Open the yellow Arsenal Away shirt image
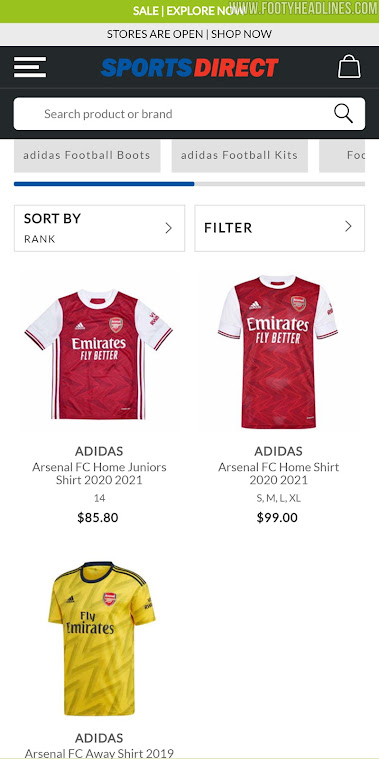The image size is (379, 759). tap(102, 639)
